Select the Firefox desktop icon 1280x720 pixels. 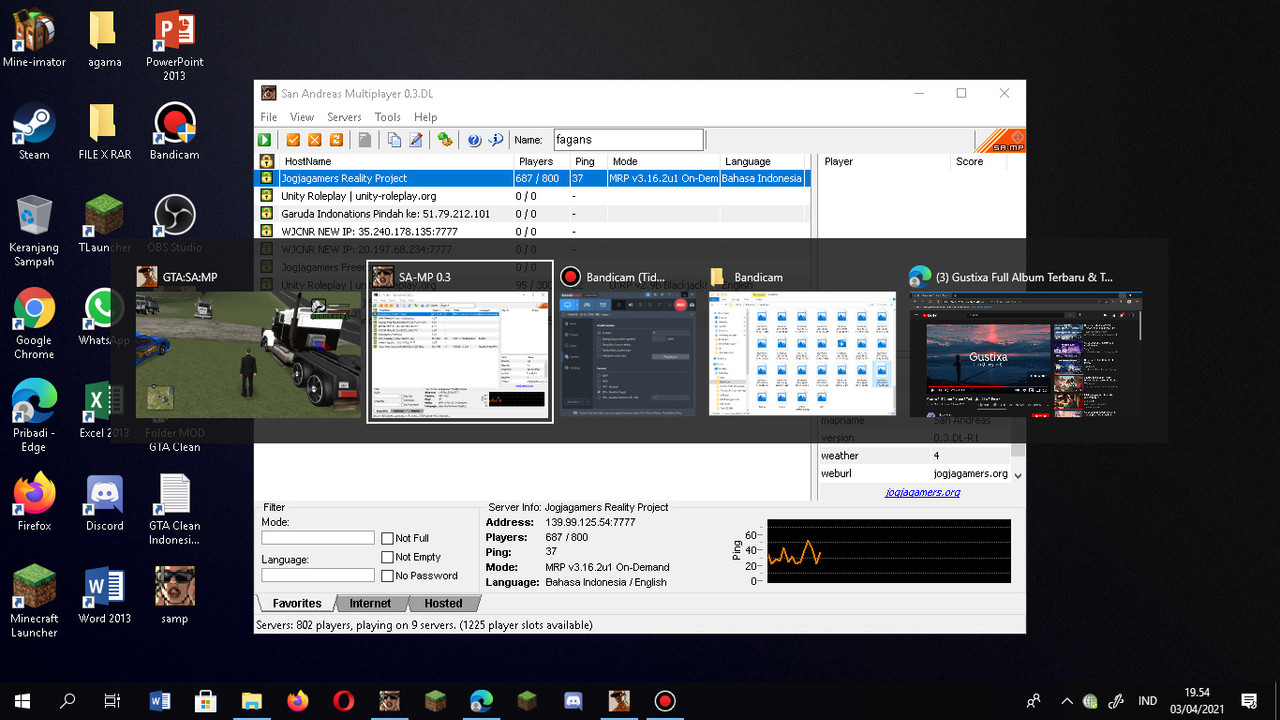point(34,503)
